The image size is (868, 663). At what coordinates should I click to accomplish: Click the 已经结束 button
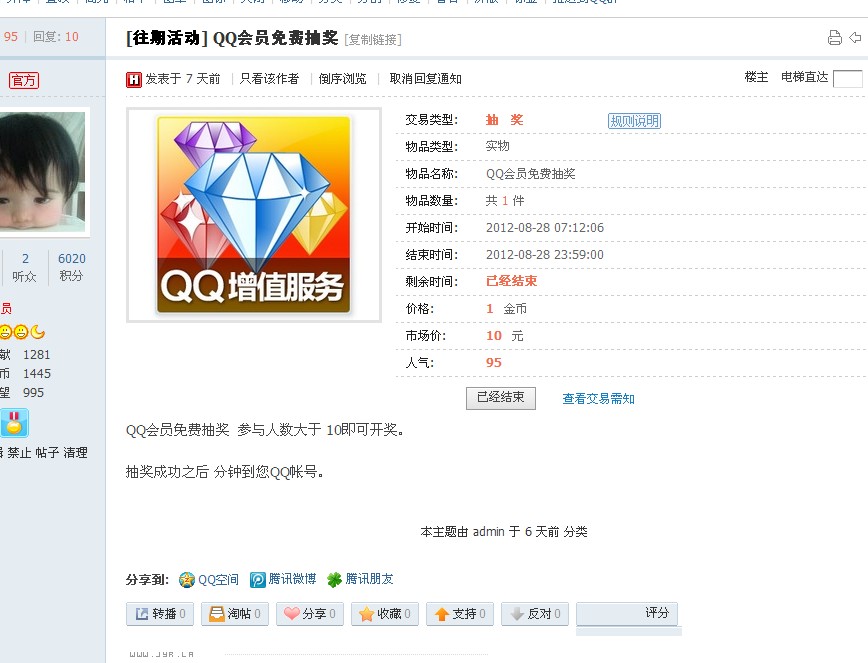click(x=501, y=398)
